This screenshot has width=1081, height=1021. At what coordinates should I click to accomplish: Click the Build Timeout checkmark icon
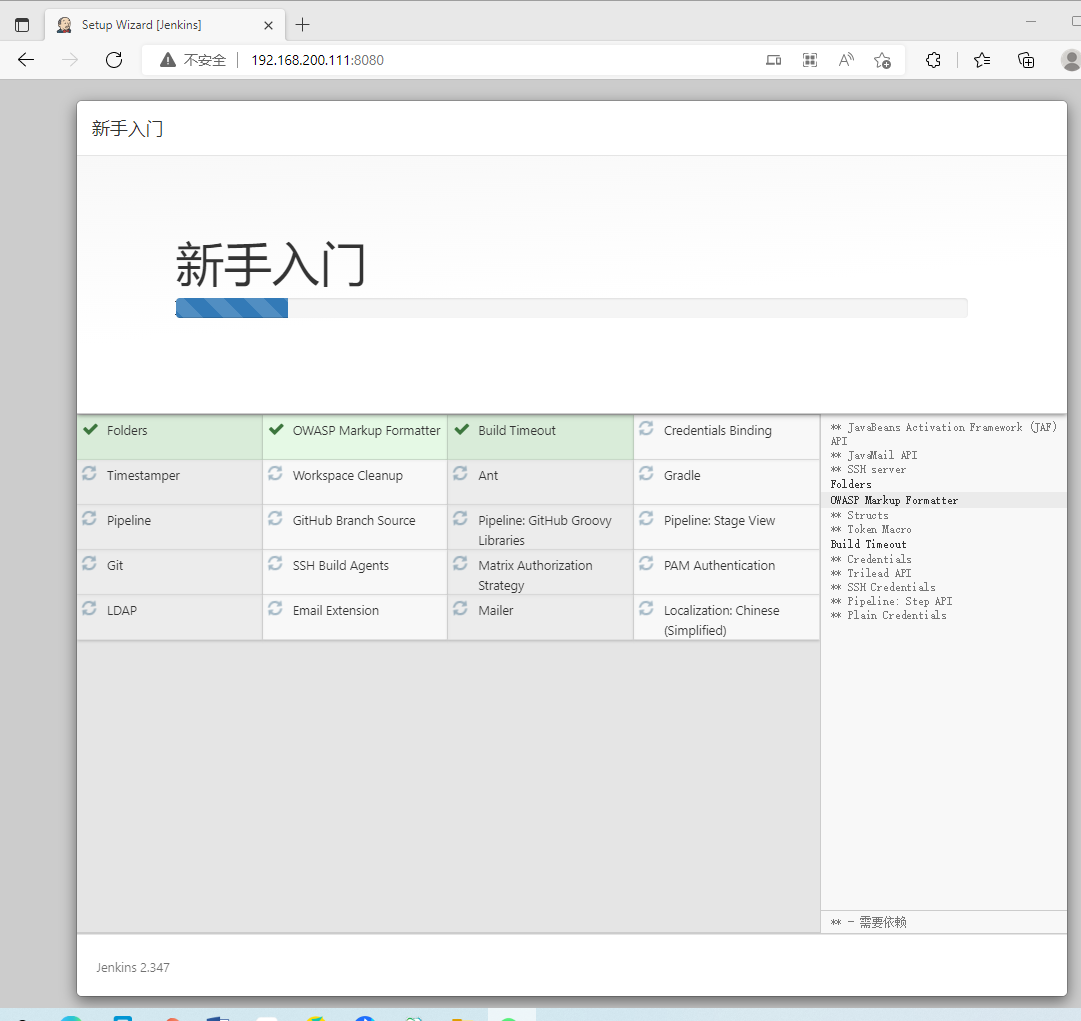[462, 429]
